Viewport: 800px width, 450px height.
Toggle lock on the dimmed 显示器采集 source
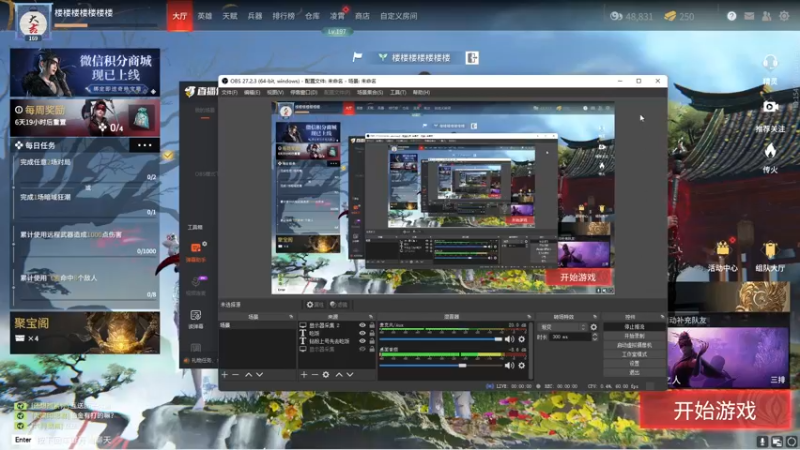[372, 349]
